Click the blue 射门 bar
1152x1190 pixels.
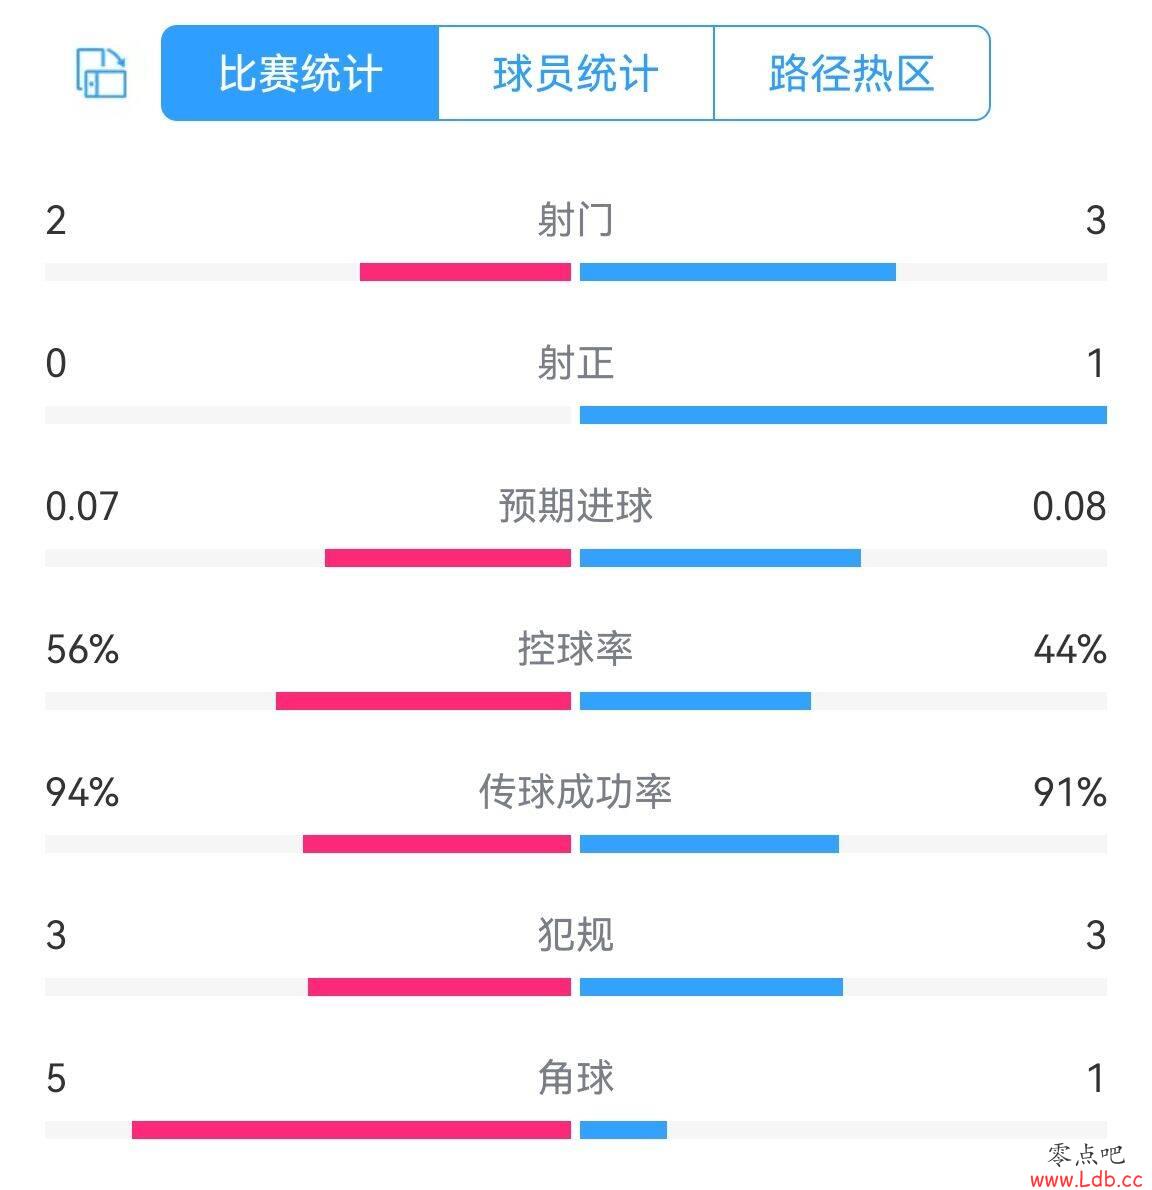tap(738, 272)
